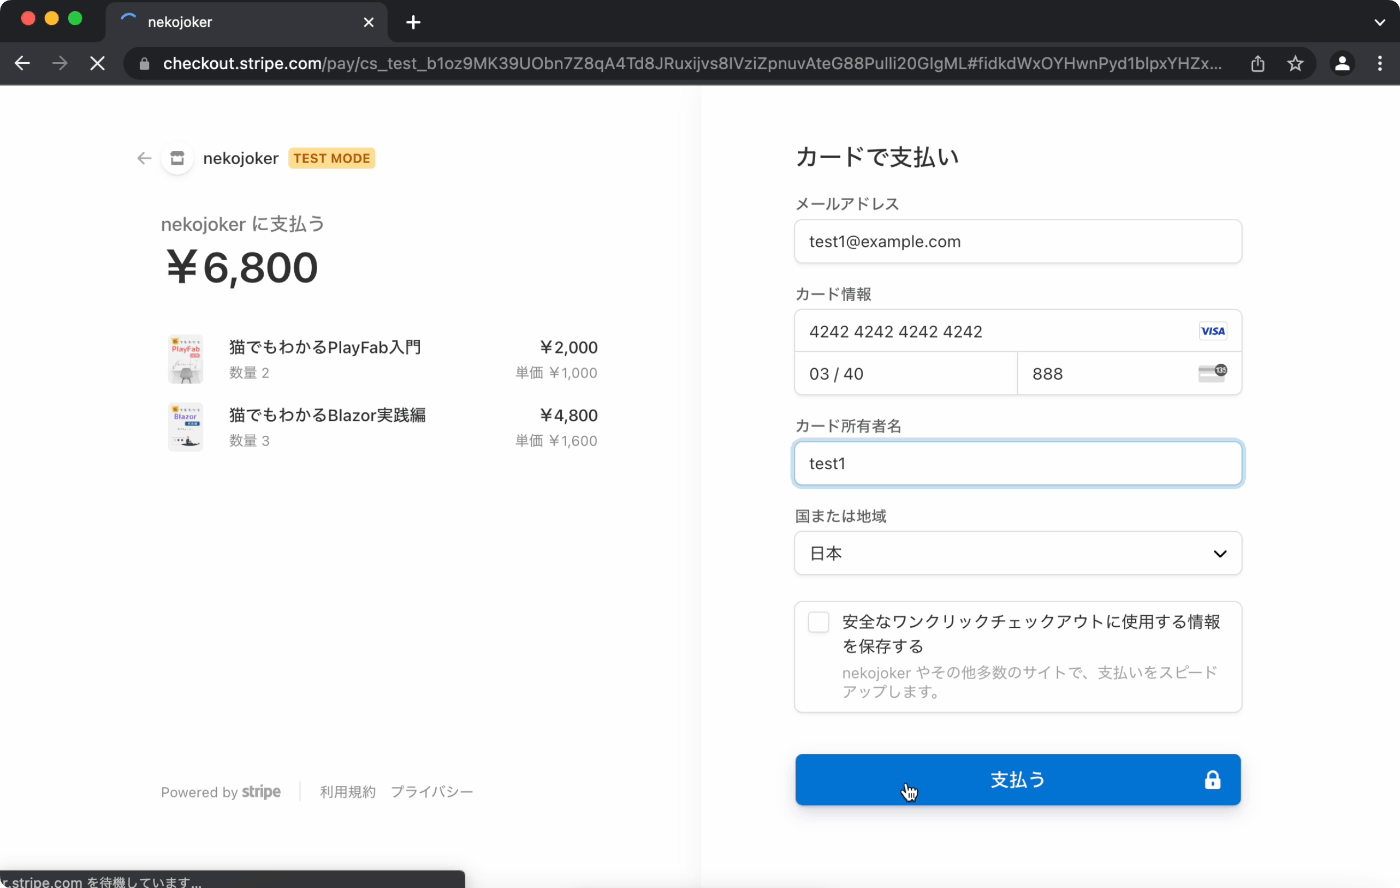Click the VISA card brand icon

pos(1213,331)
